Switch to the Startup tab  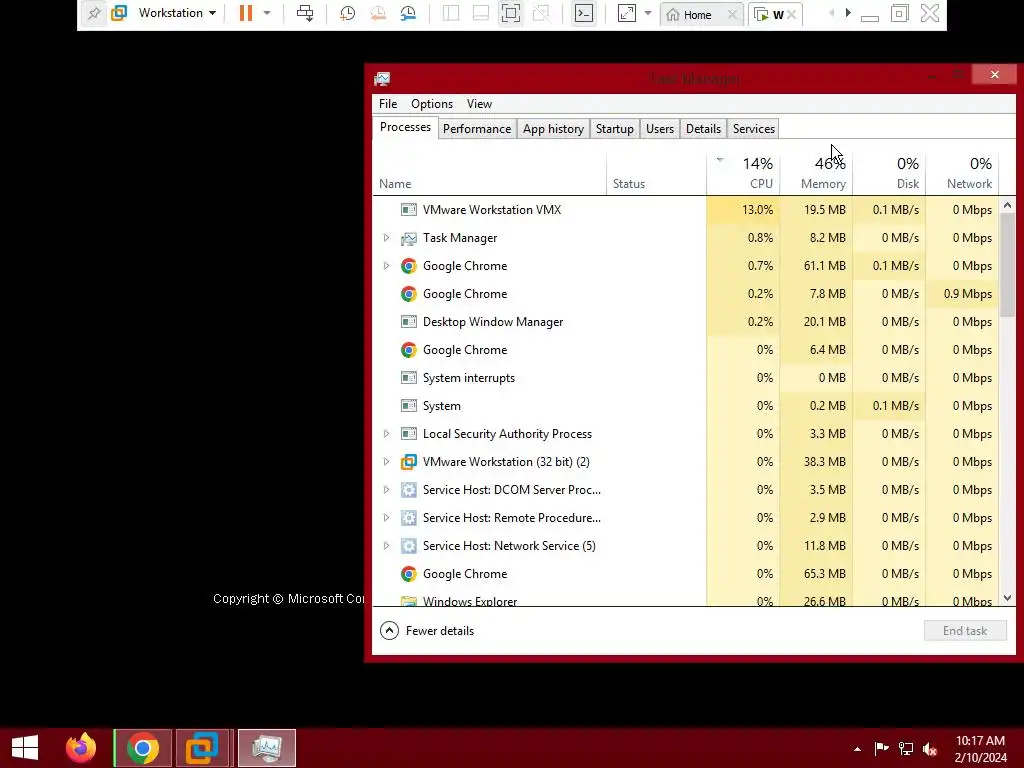click(x=615, y=129)
